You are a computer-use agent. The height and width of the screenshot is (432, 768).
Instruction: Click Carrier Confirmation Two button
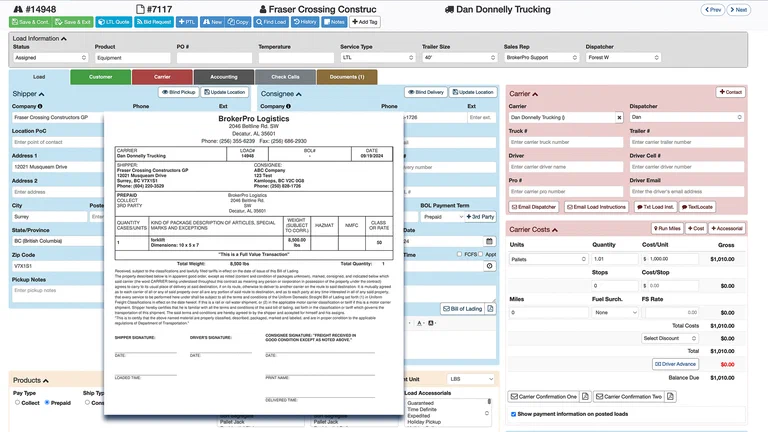tap(628, 397)
